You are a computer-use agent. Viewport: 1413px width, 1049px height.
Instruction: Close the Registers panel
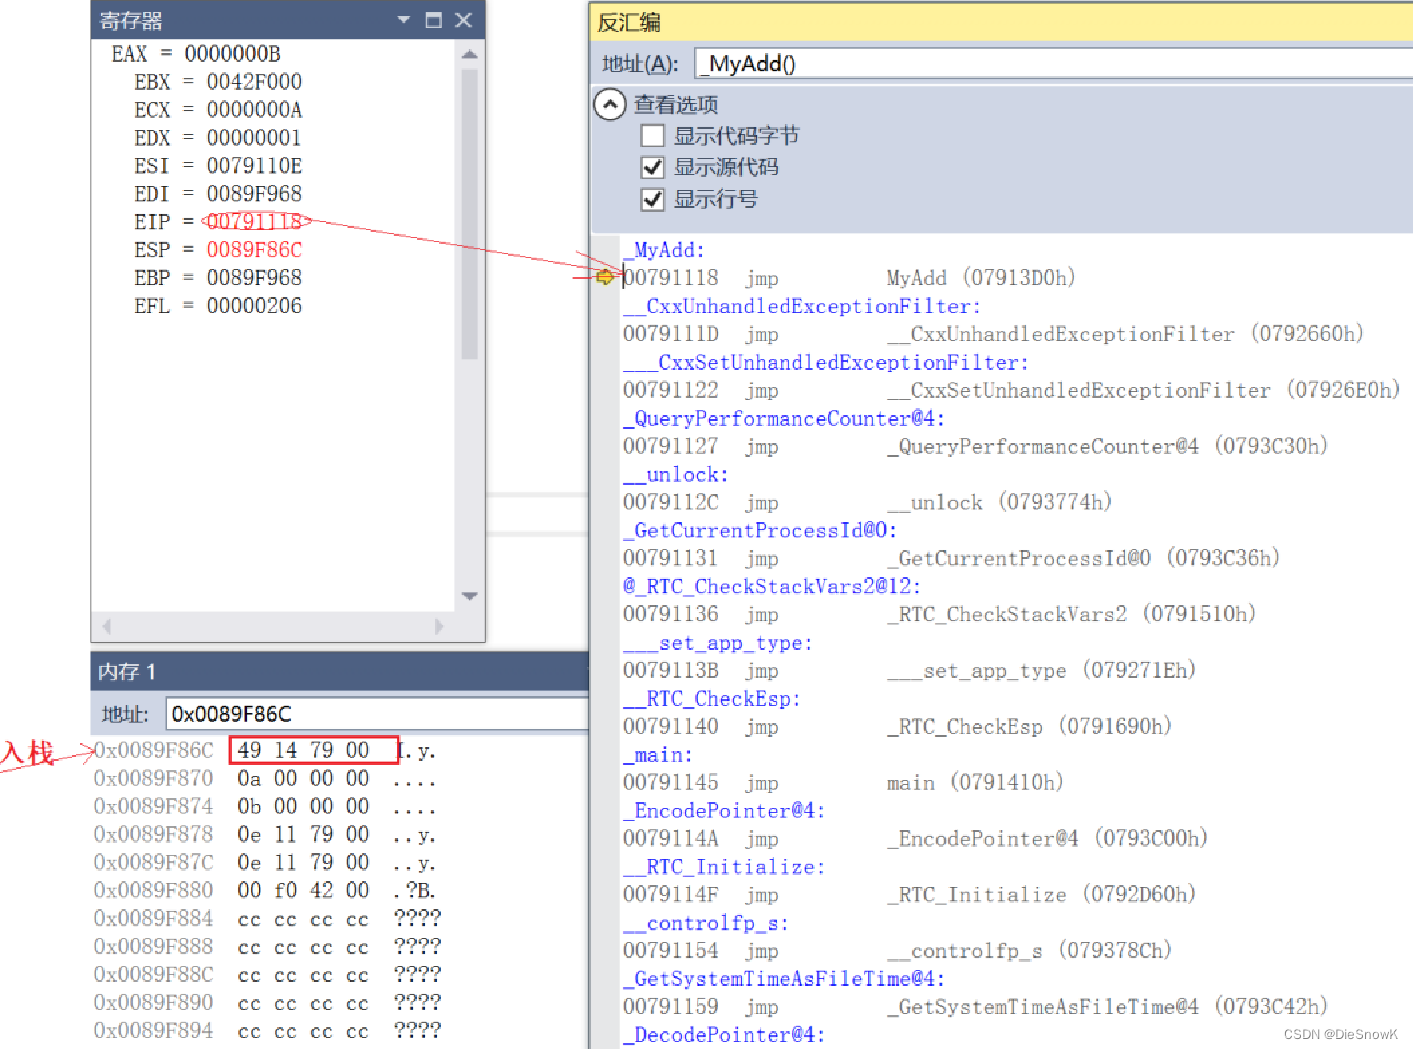point(463,20)
